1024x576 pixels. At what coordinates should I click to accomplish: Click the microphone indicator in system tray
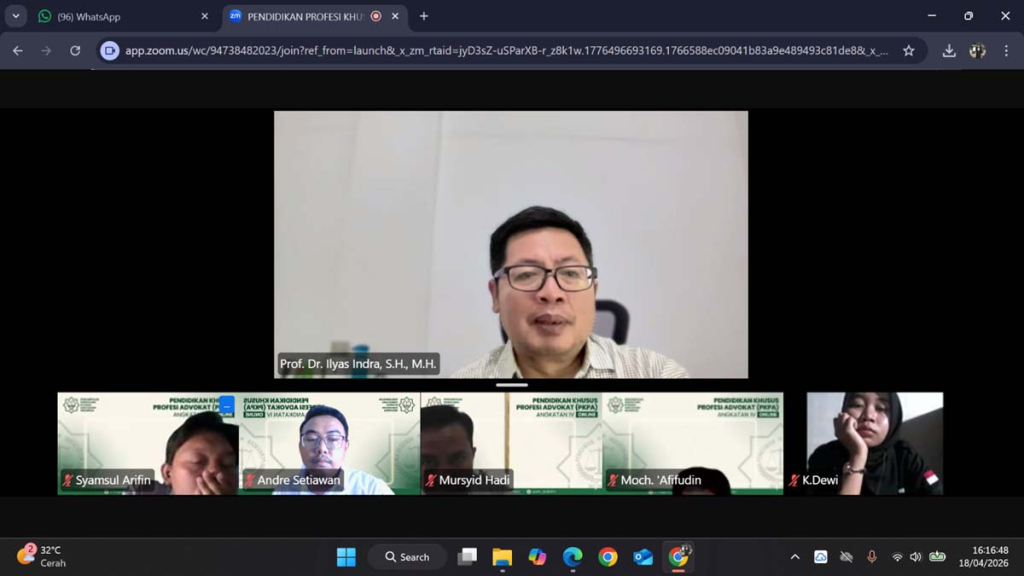tap(871, 557)
